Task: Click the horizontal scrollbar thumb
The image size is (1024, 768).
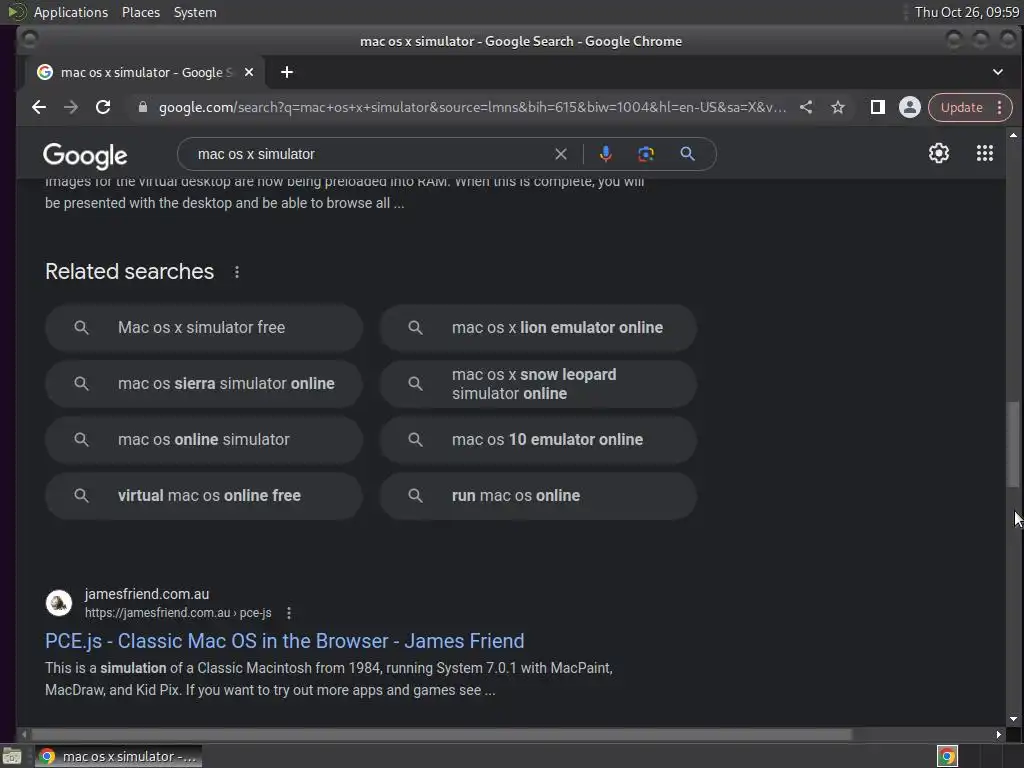Action: [x=441, y=735]
